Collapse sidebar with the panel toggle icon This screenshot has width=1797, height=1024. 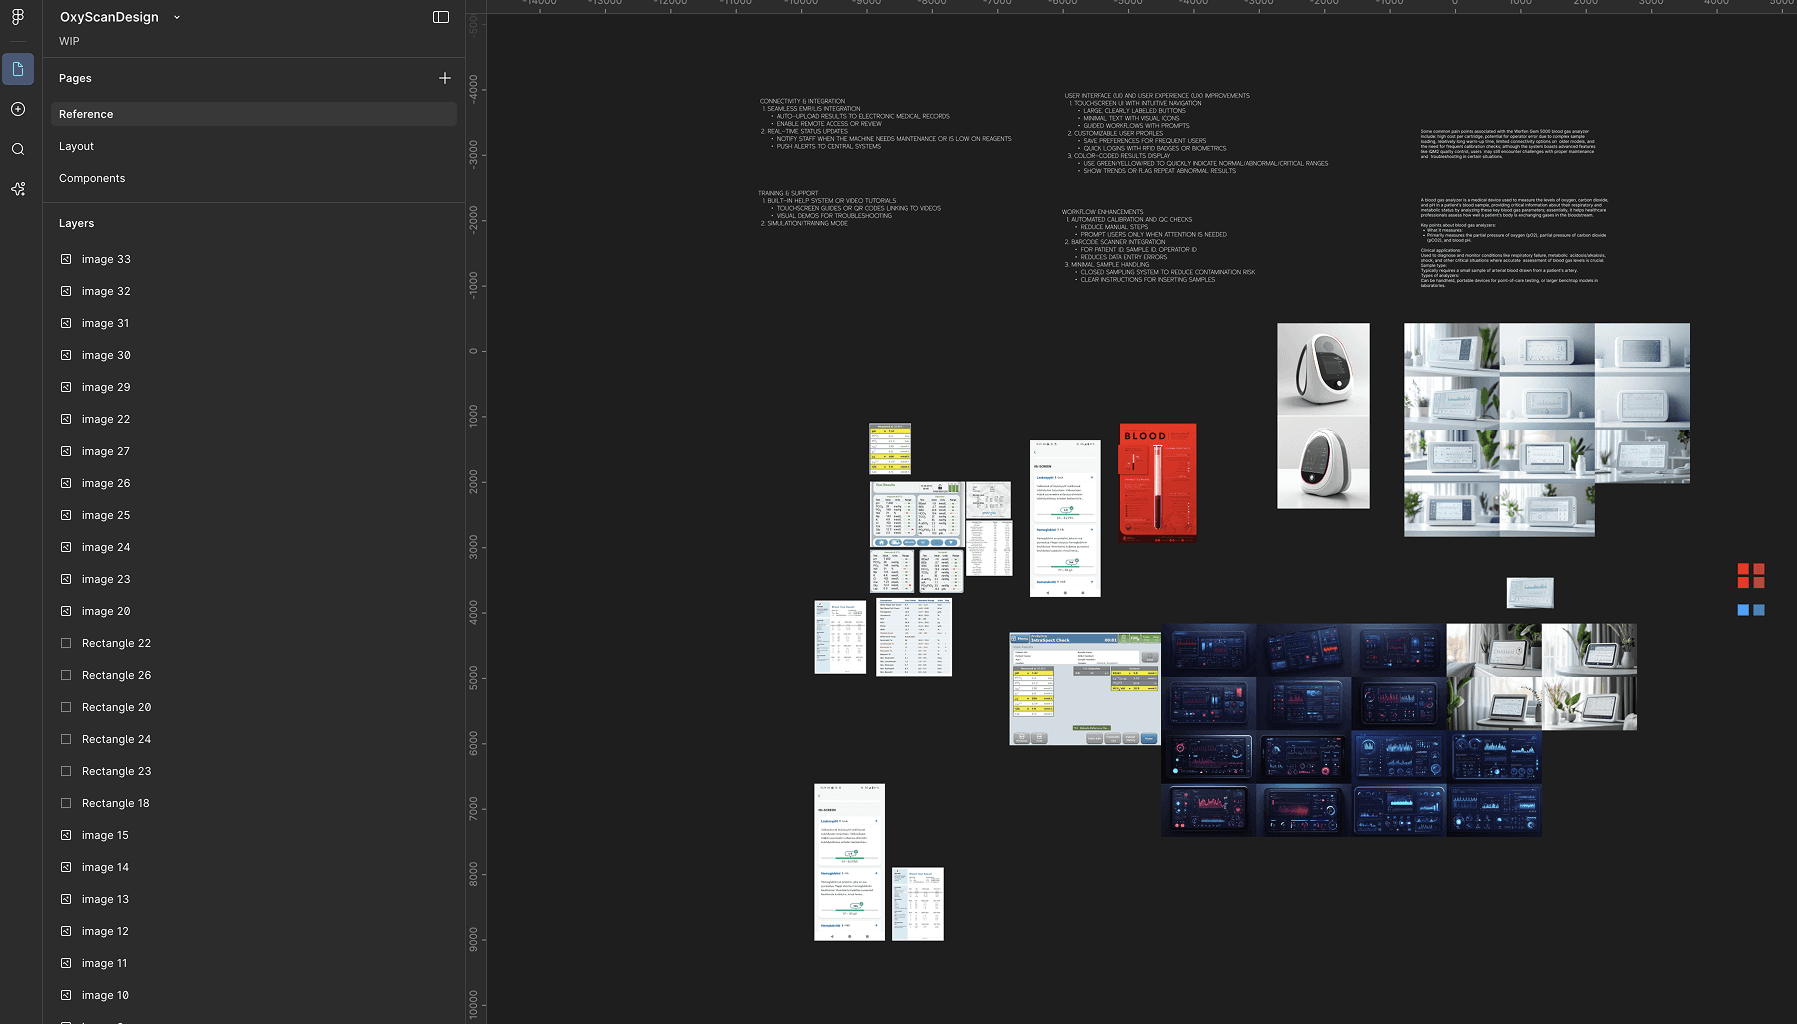click(441, 17)
